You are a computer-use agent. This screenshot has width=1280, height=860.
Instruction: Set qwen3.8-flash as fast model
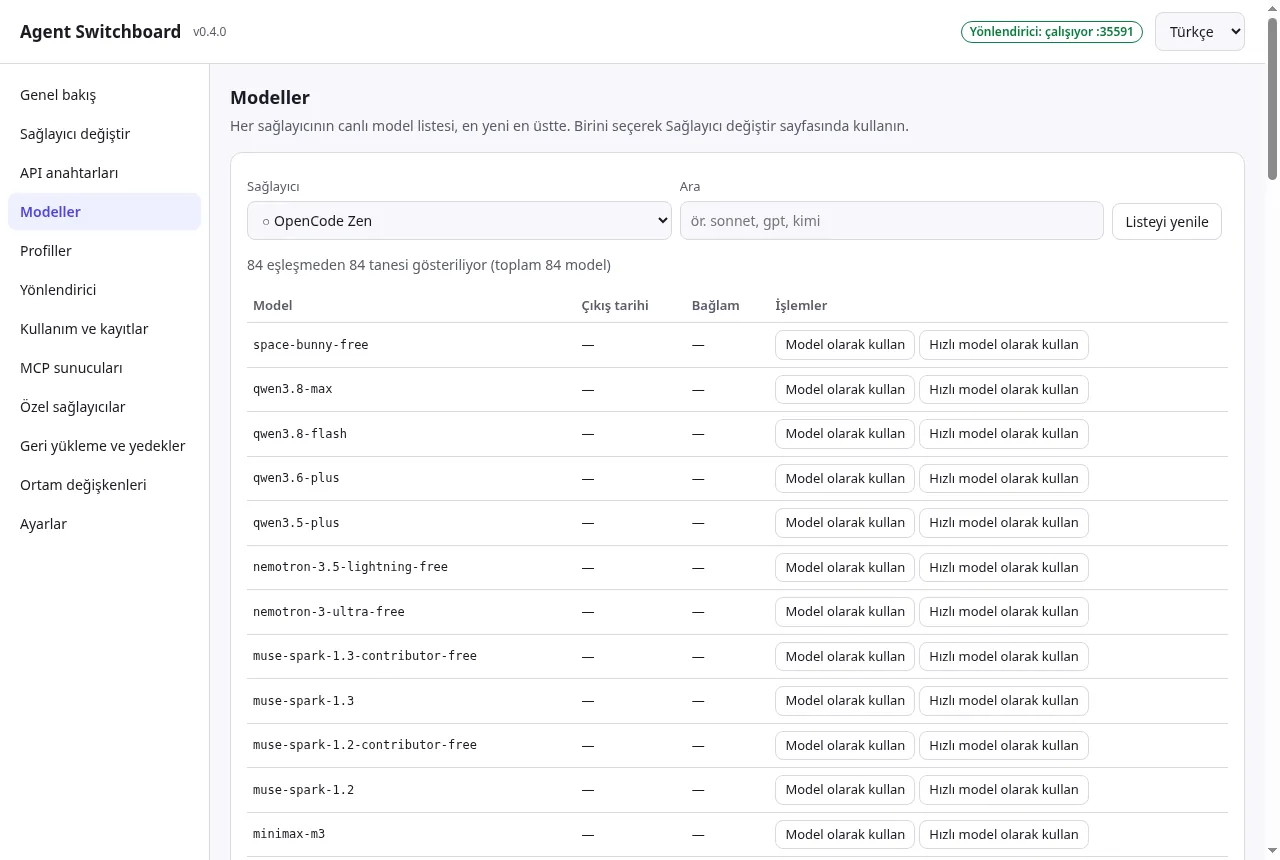tap(1004, 434)
